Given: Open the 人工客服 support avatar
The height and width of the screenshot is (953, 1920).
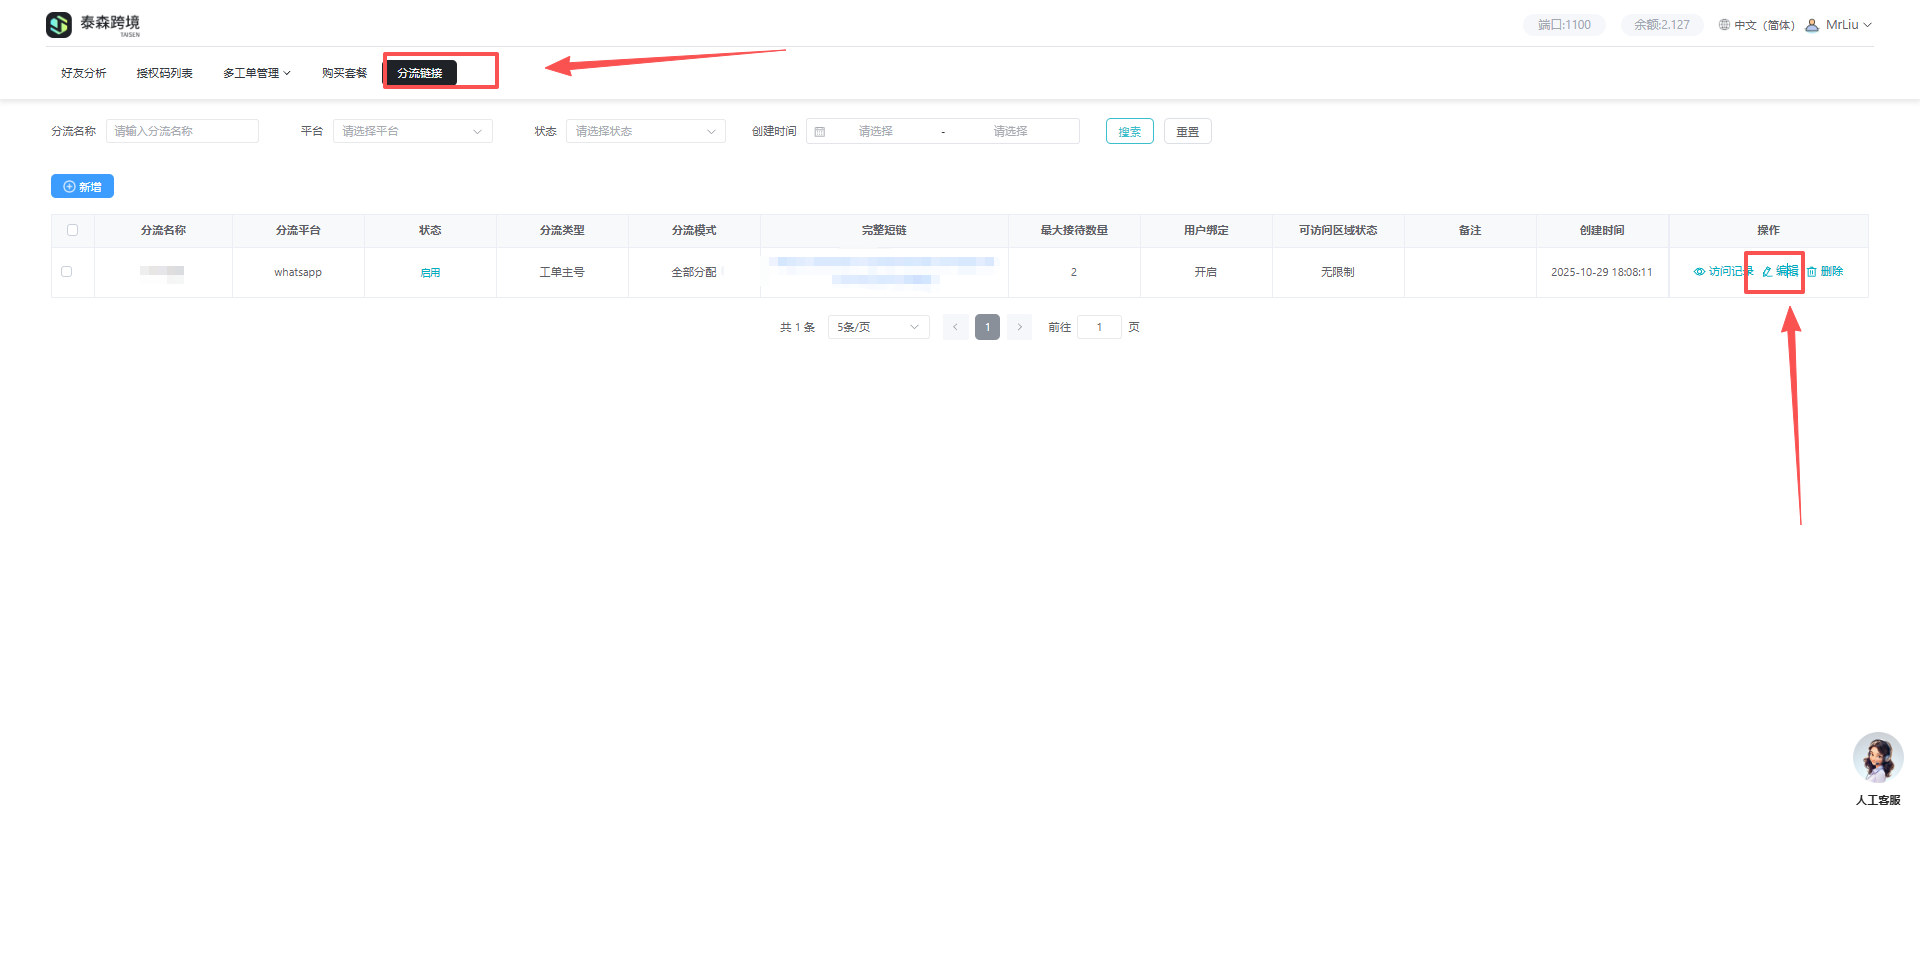Looking at the screenshot, I should pyautogui.click(x=1877, y=758).
